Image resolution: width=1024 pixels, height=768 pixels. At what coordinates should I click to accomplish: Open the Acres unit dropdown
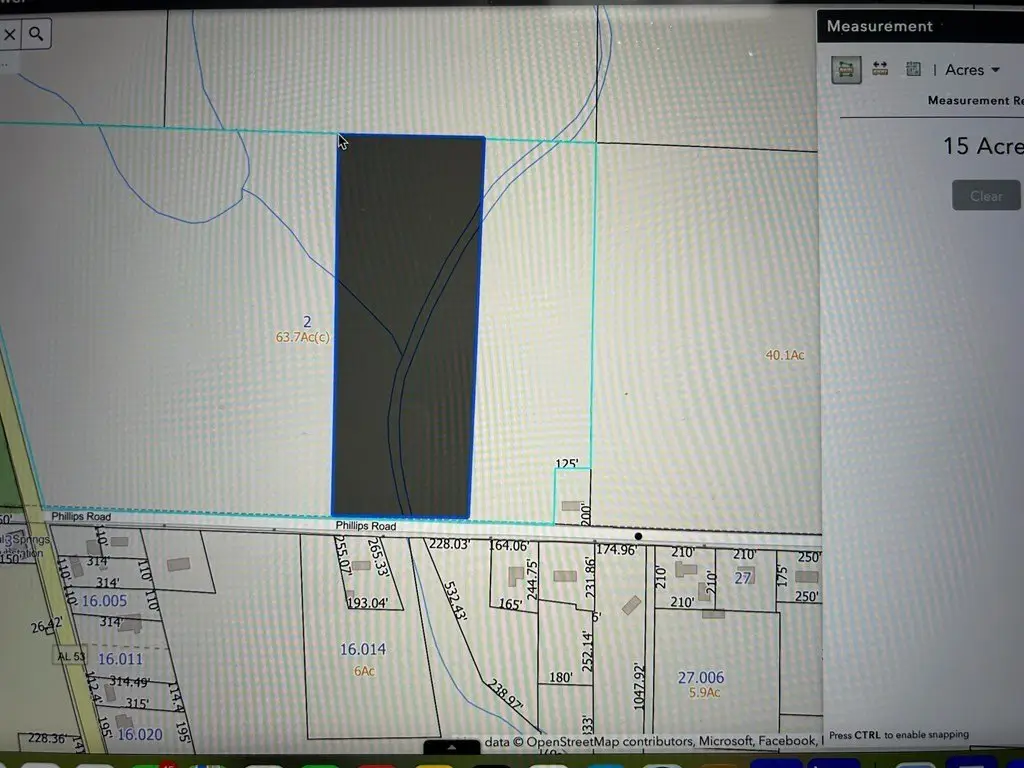(x=972, y=70)
